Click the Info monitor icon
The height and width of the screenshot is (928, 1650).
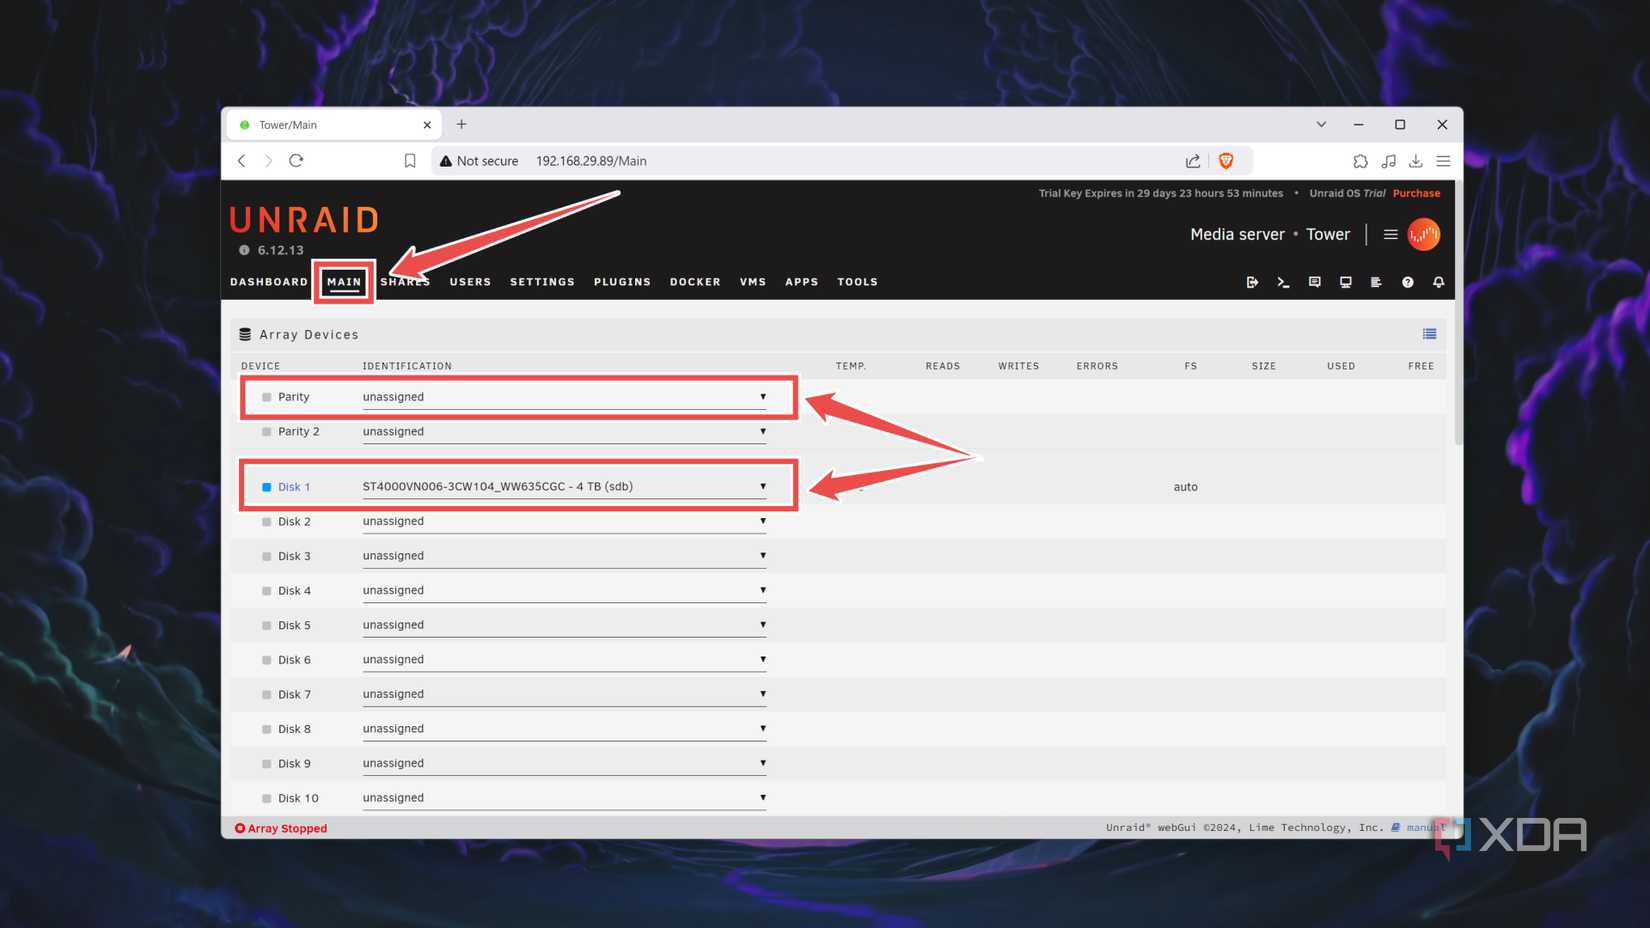(x=1345, y=283)
